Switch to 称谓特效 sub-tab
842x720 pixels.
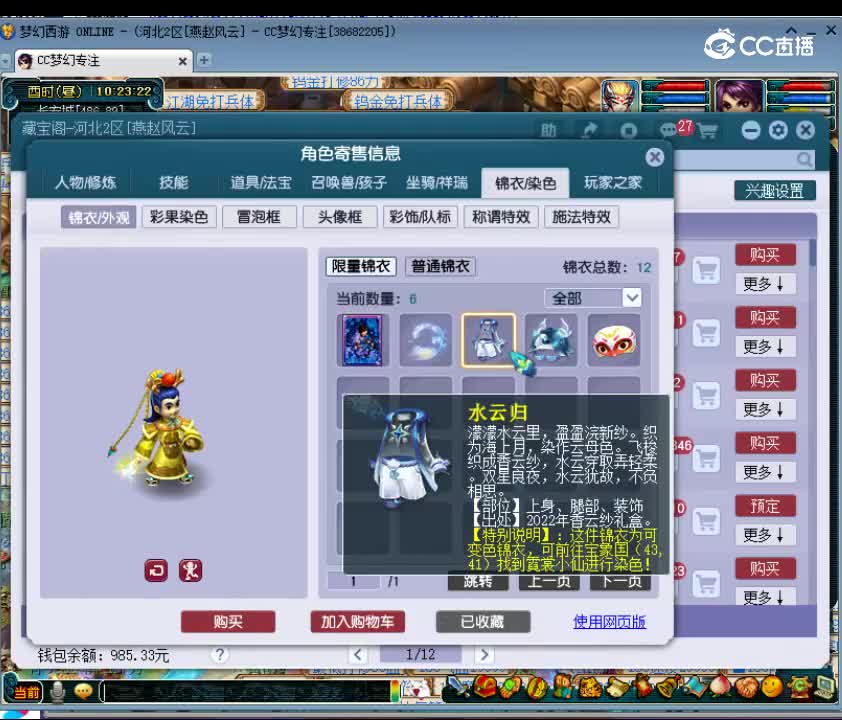(501, 217)
